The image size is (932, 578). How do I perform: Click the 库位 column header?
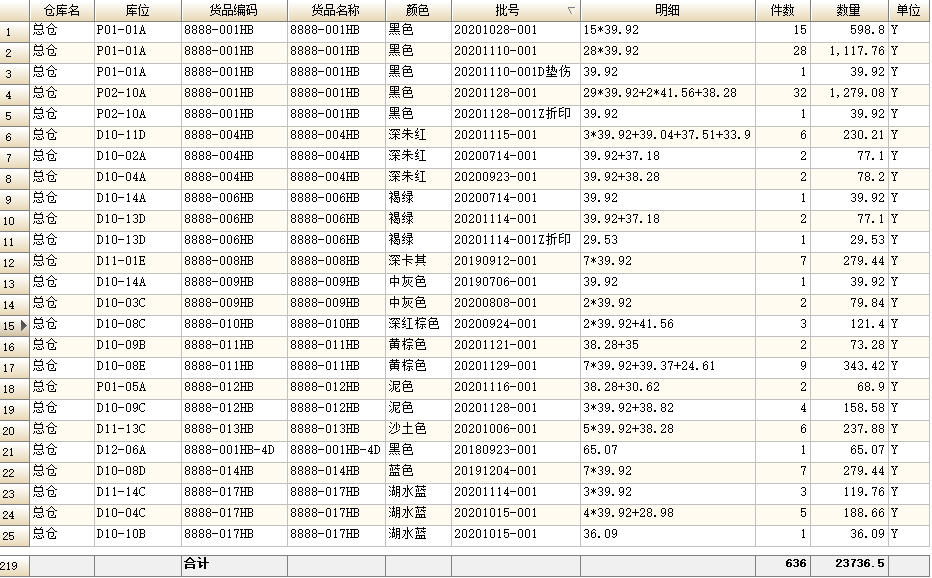(x=138, y=10)
